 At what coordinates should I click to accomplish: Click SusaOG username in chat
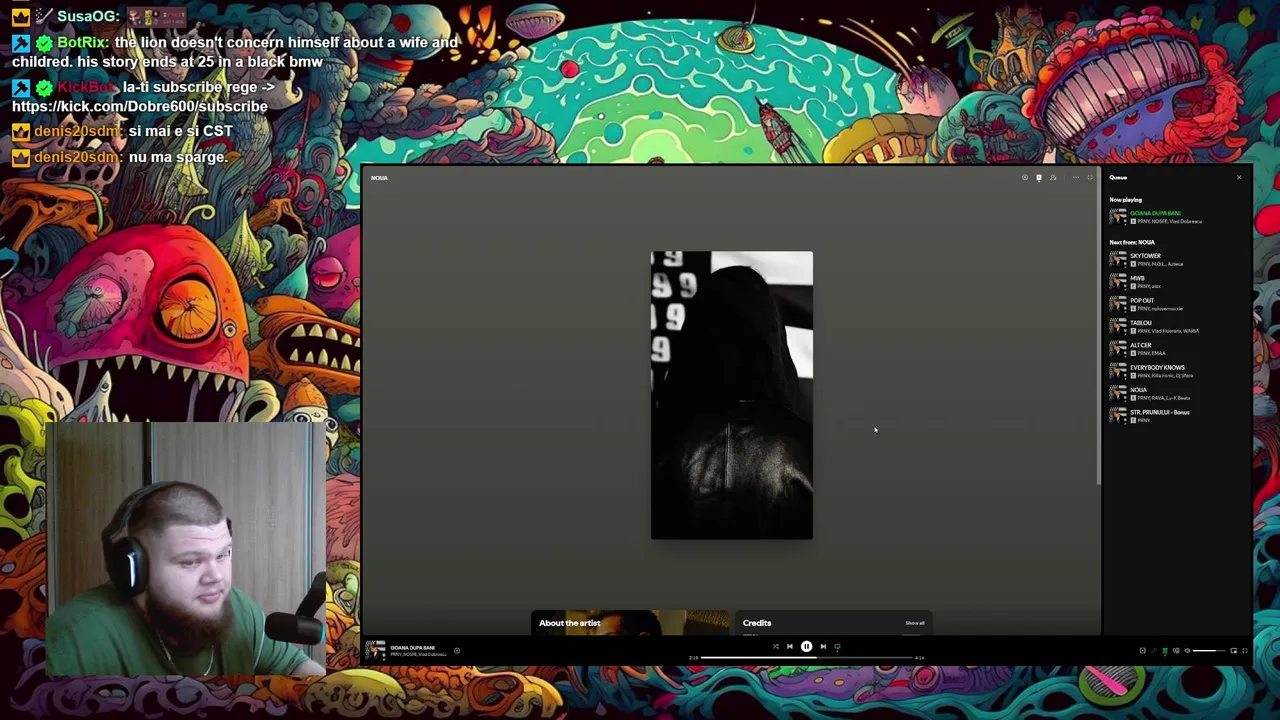88,16
